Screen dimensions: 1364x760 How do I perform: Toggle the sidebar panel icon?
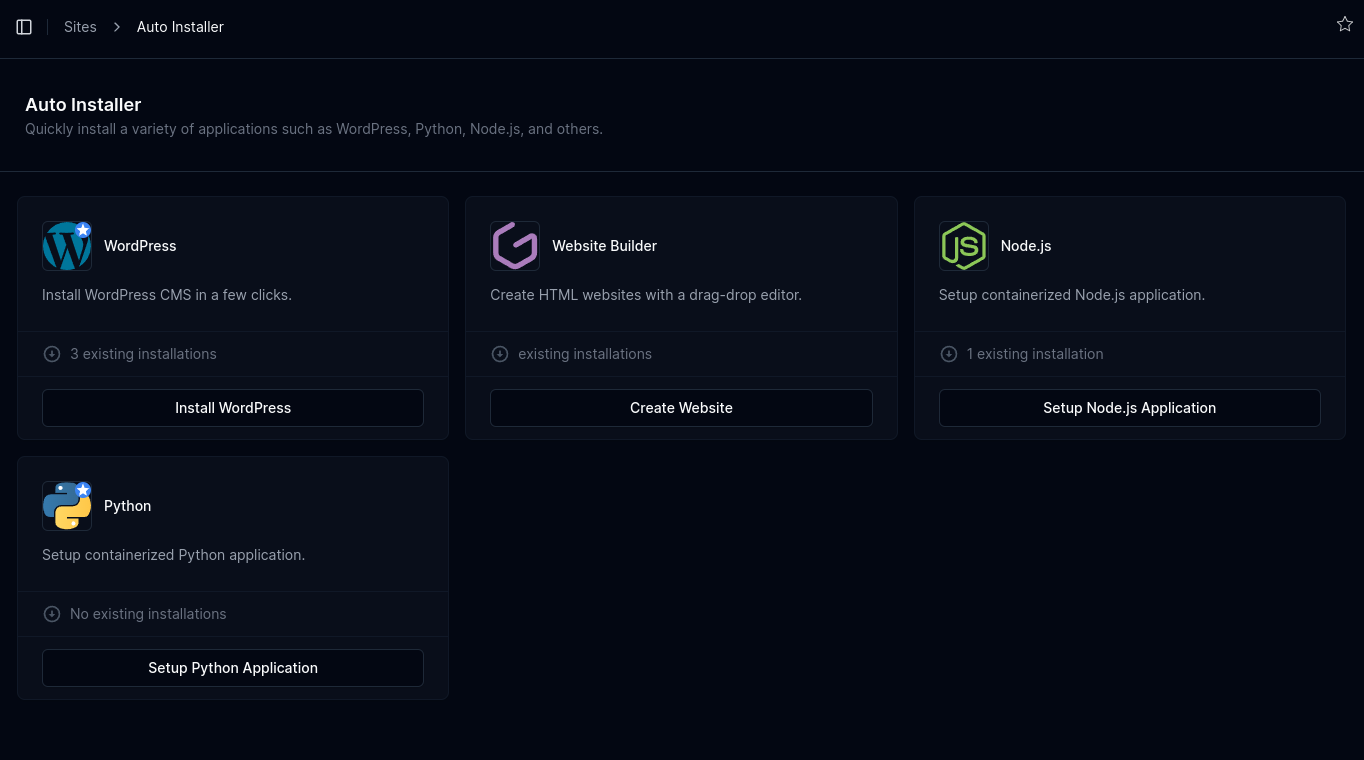[x=24, y=27]
